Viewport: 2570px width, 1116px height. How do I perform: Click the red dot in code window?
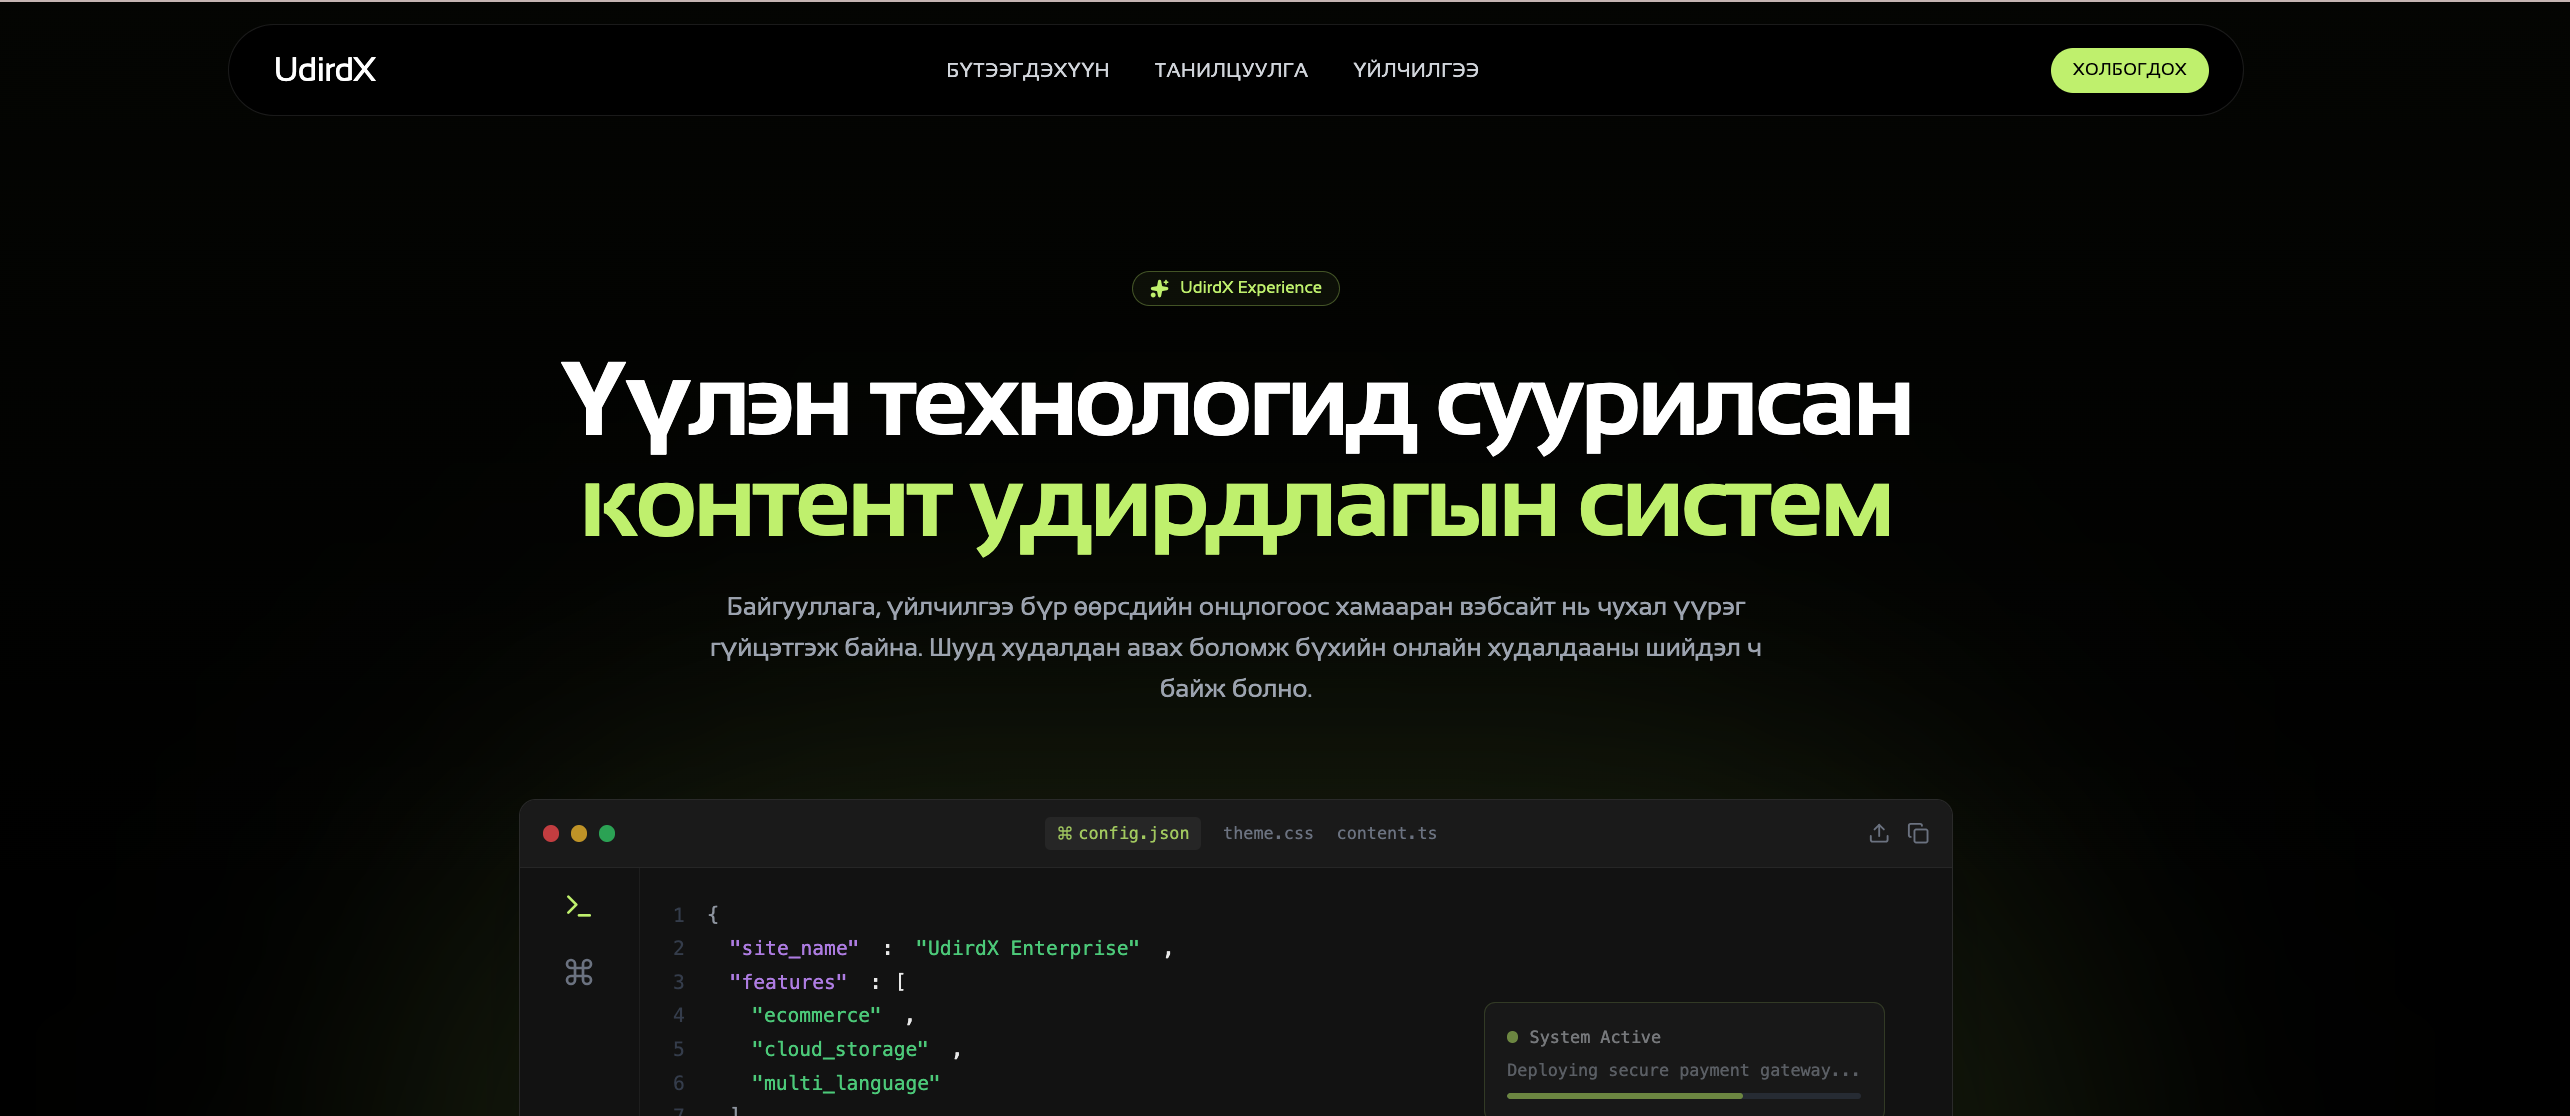click(x=551, y=833)
